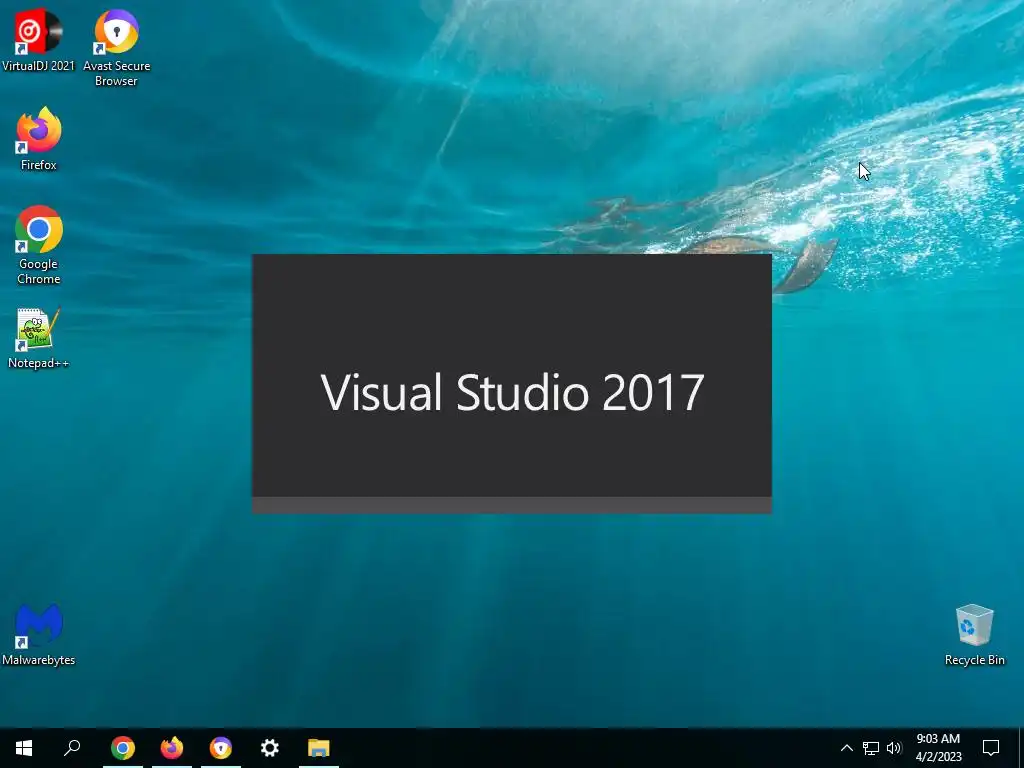Select the Firefox desktop shortcut
The width and height of the screenshot is (1024, 768).
(39, 138)
